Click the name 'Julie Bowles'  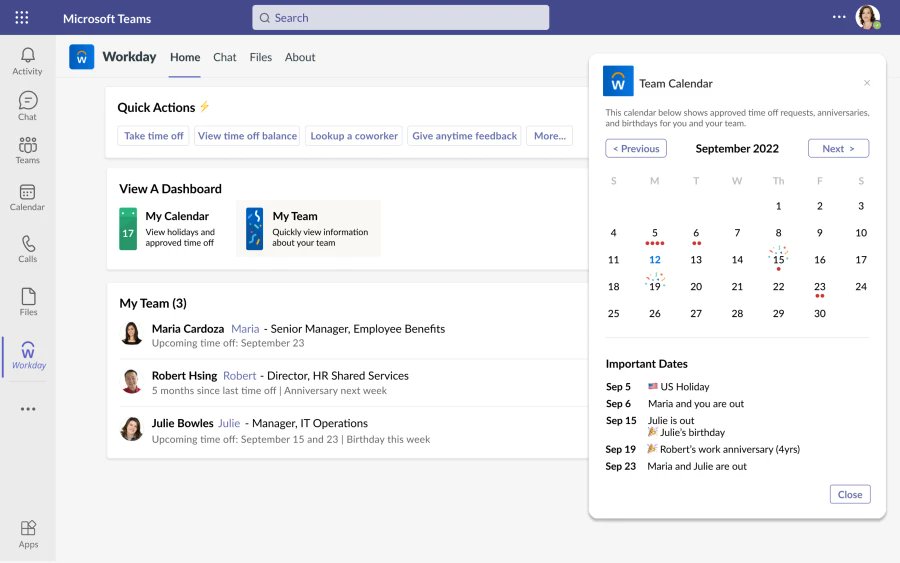click(x=183, y=424)
